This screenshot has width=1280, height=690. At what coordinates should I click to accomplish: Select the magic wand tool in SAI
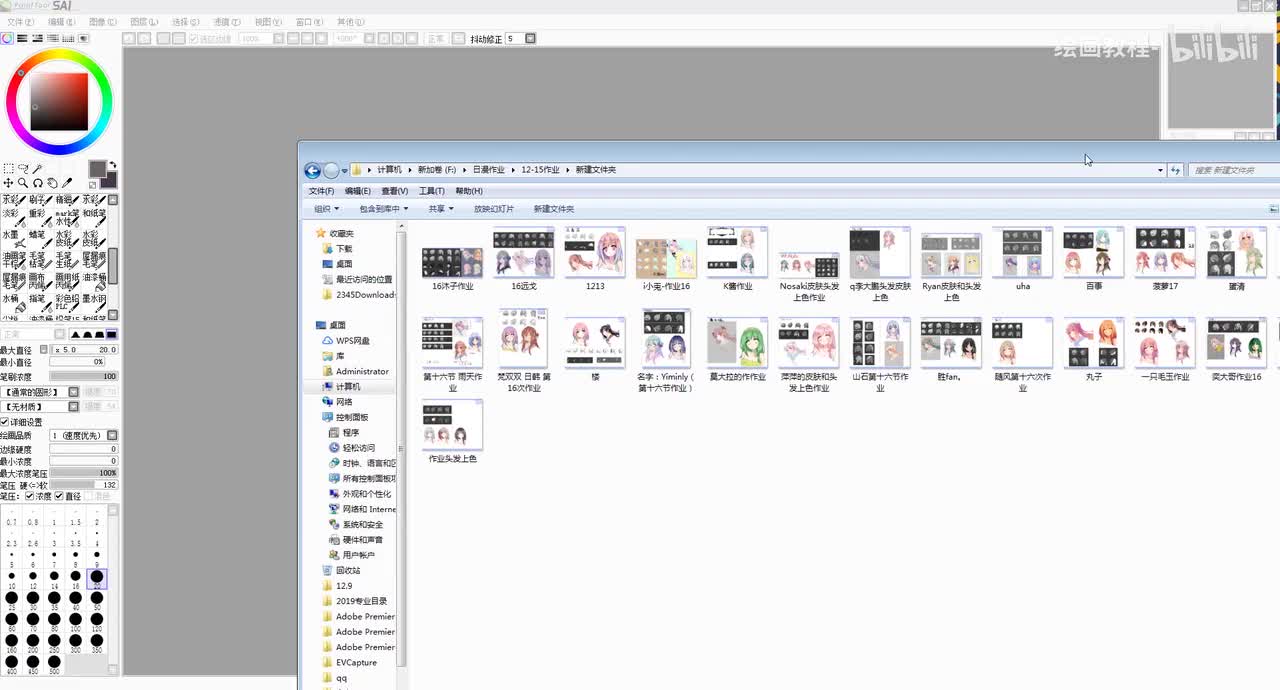37,169
